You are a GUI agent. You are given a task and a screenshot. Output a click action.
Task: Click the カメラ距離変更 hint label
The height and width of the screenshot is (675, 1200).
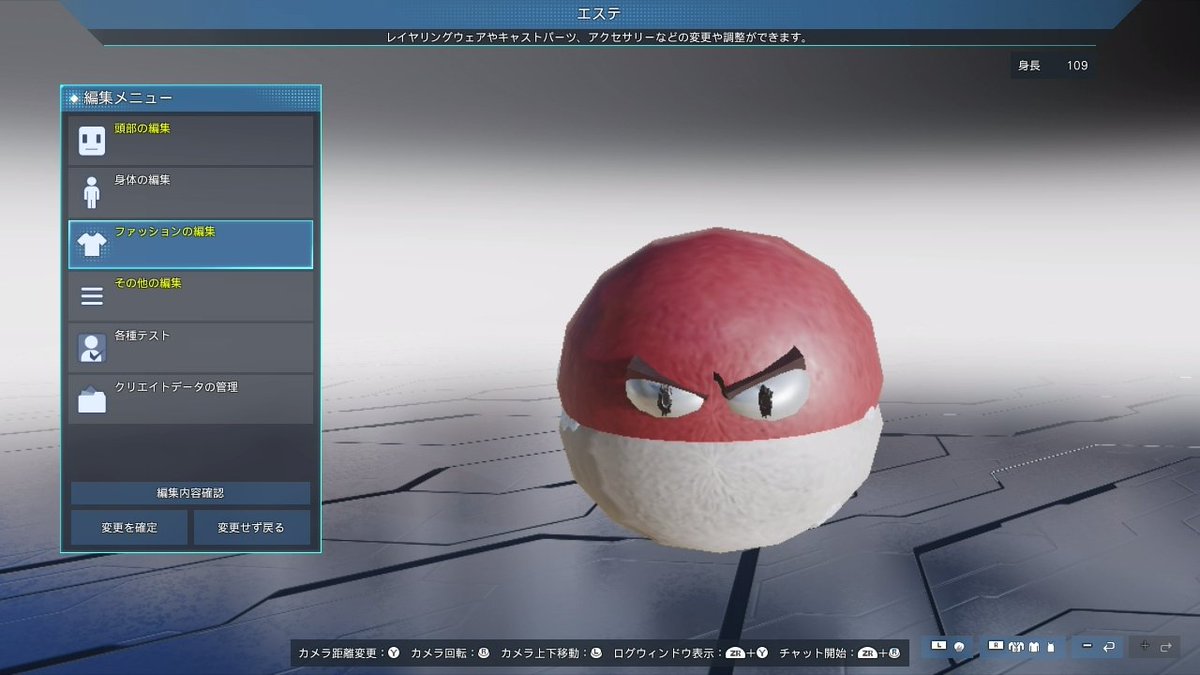click(x=340, y=653)
